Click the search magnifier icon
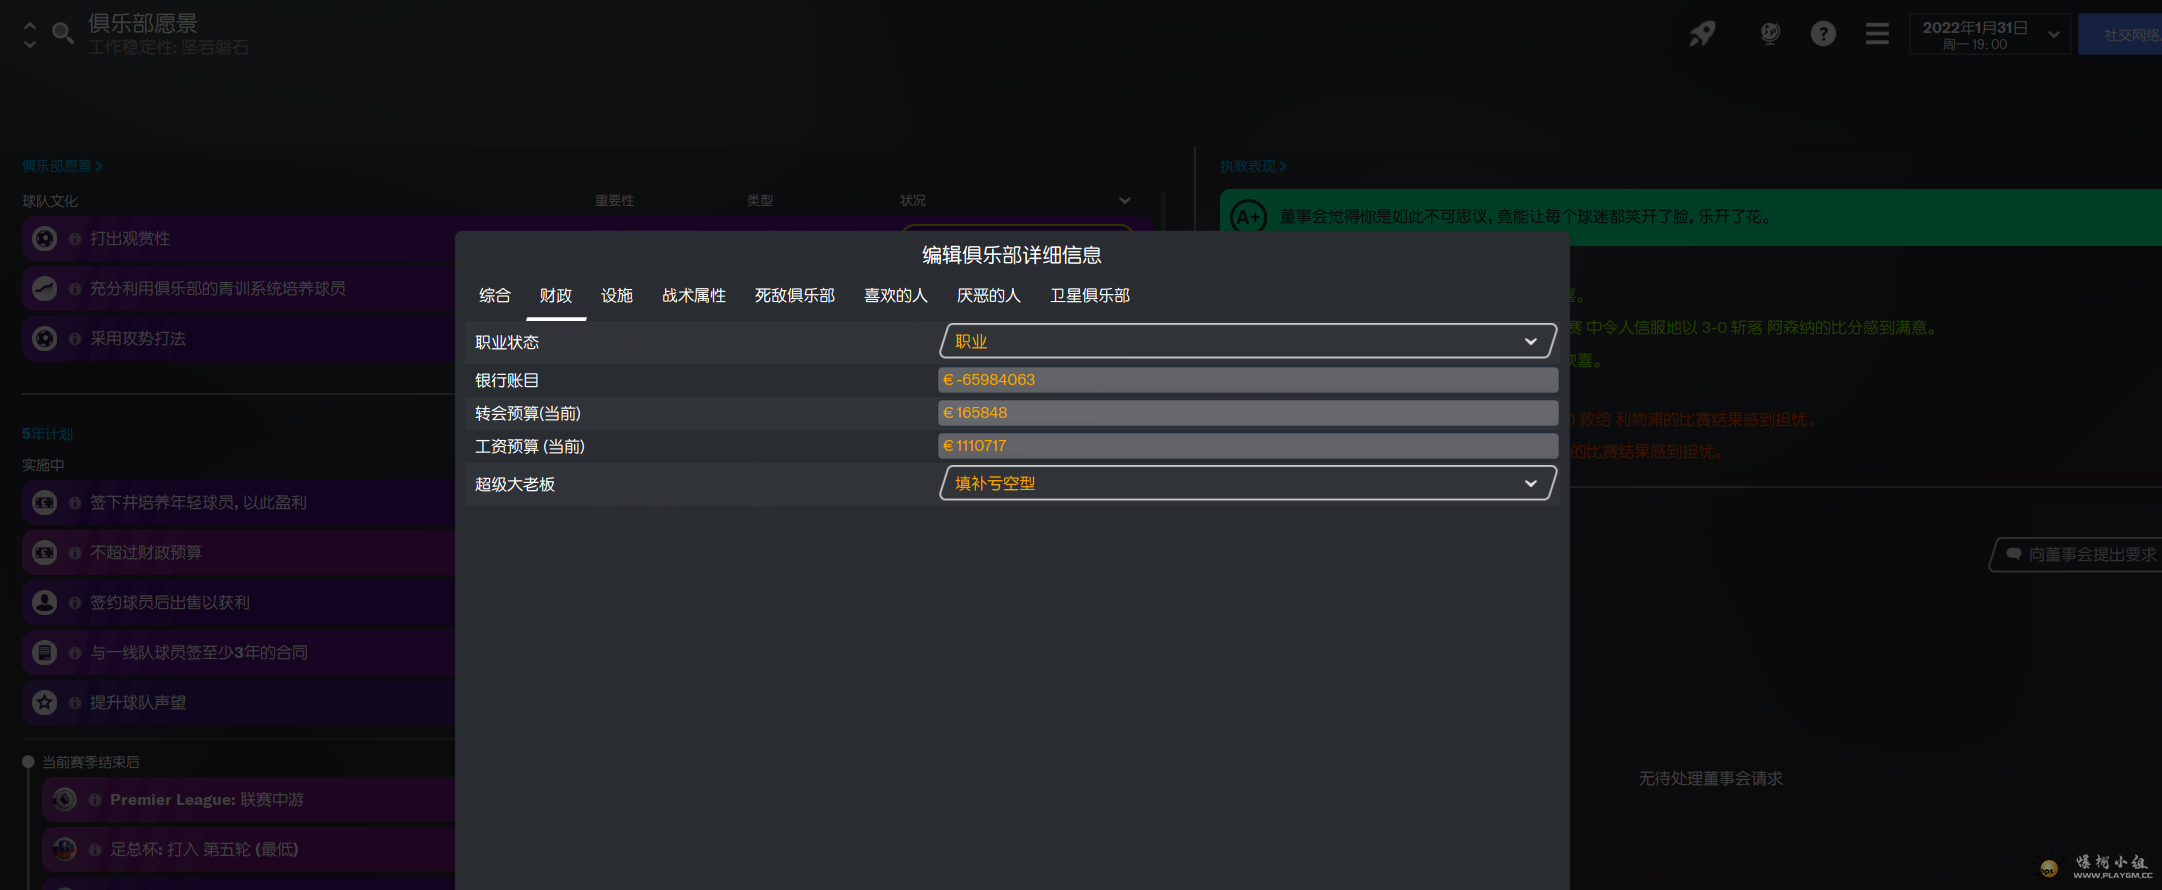The height and width of the screenshot is (890, 2162). tap(62, 34)
